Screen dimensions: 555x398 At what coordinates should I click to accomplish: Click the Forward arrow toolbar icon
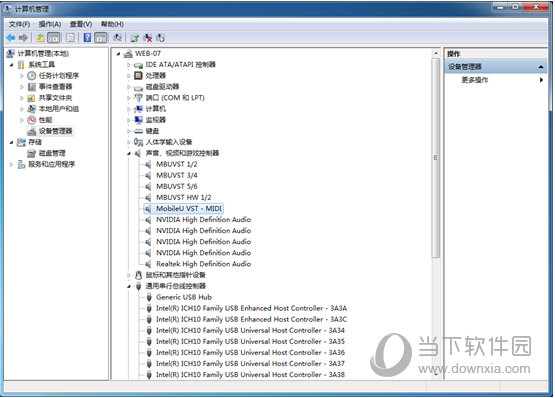point(23,38)
